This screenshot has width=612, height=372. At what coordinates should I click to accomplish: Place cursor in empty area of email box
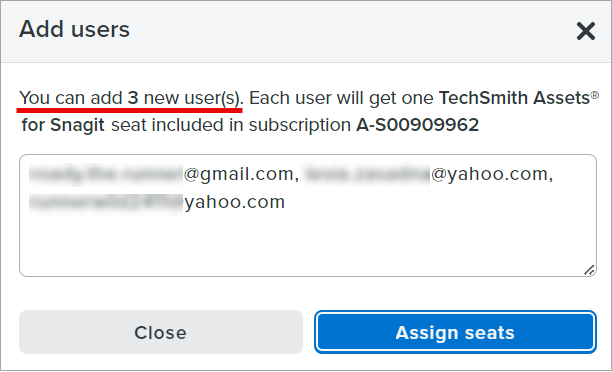[308, 242]
